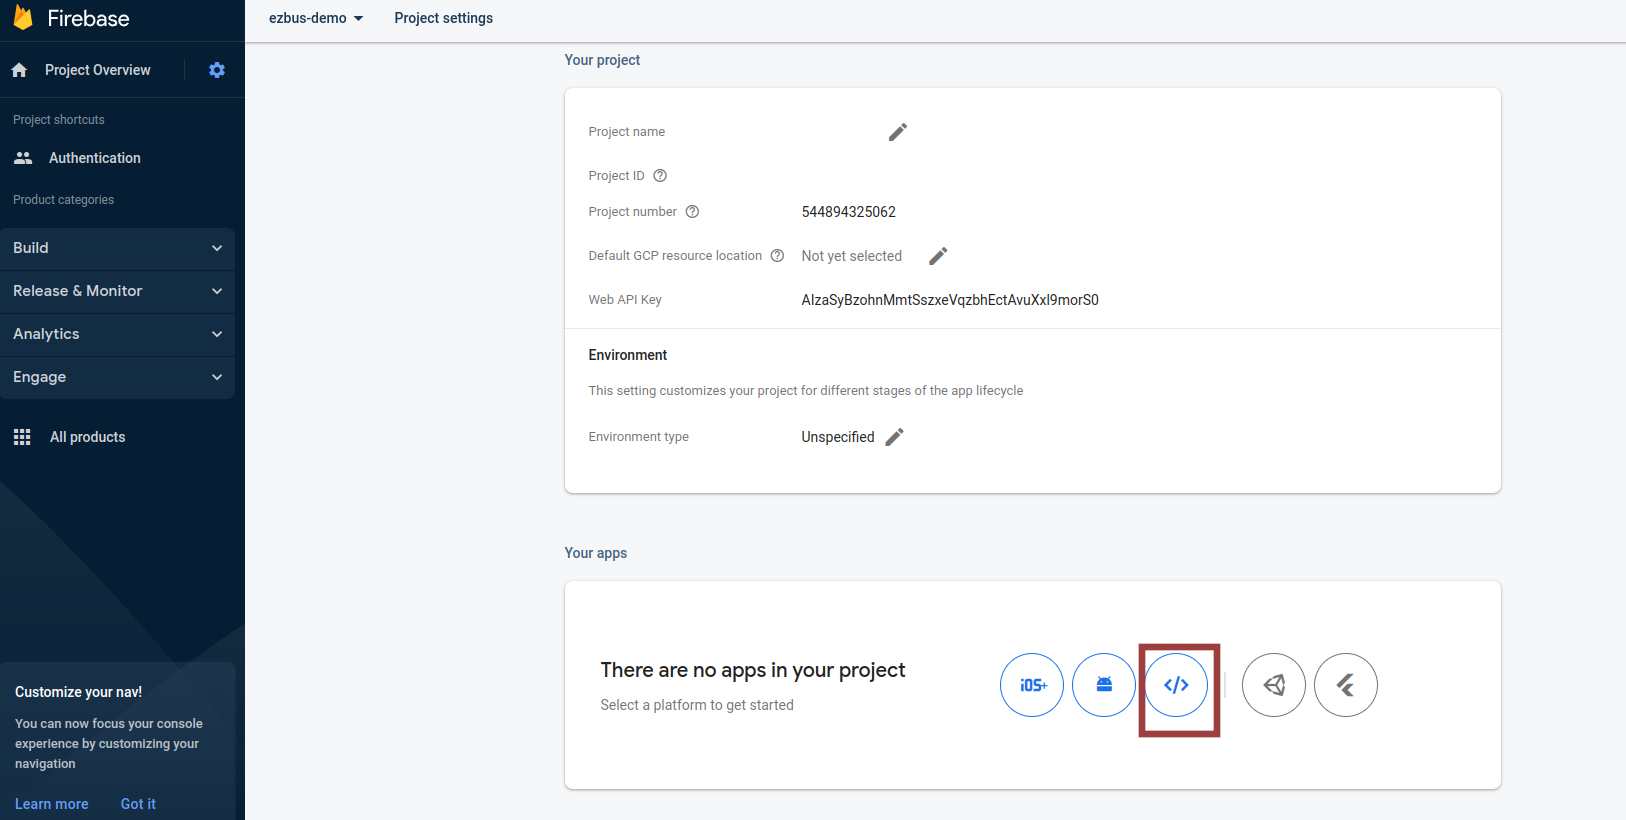Screen dimensions: 1626x820
Task: Open Project number help icon
Action: pyautogui.click(x=692, y=212)
